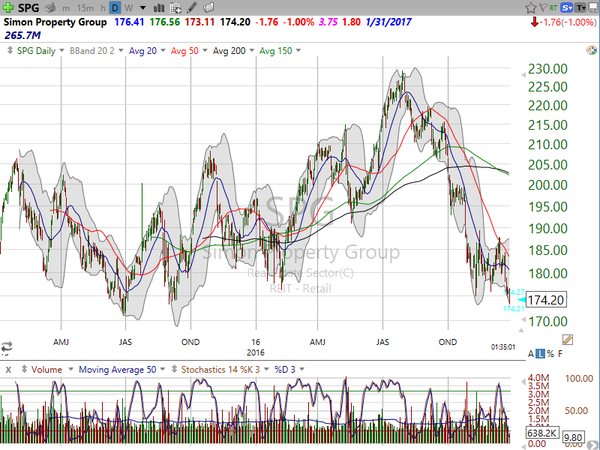The width and height of the screenshot is (600, 450).
Task: Click the 3.75 value in header
Action: point(328,22)
